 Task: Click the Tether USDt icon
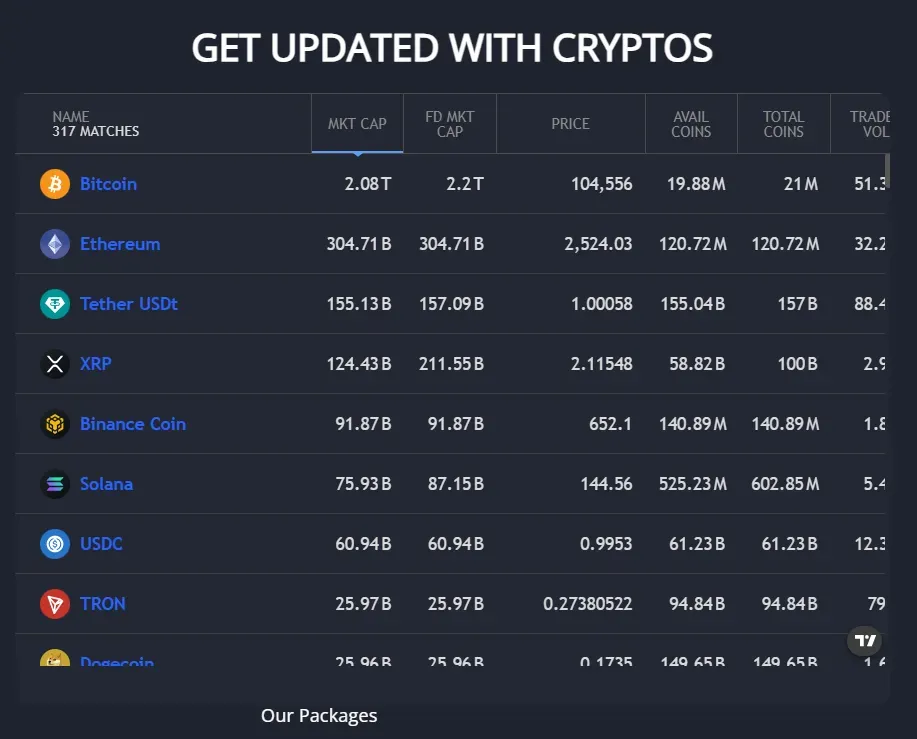coord(55,304)
